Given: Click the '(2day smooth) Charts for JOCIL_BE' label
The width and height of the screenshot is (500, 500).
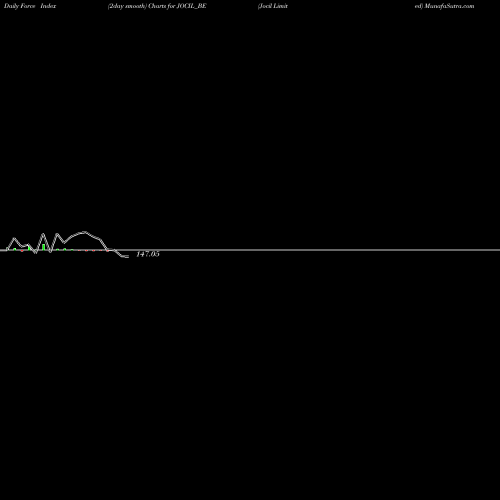Looking at the screenshot, I should tap(157, 6).
